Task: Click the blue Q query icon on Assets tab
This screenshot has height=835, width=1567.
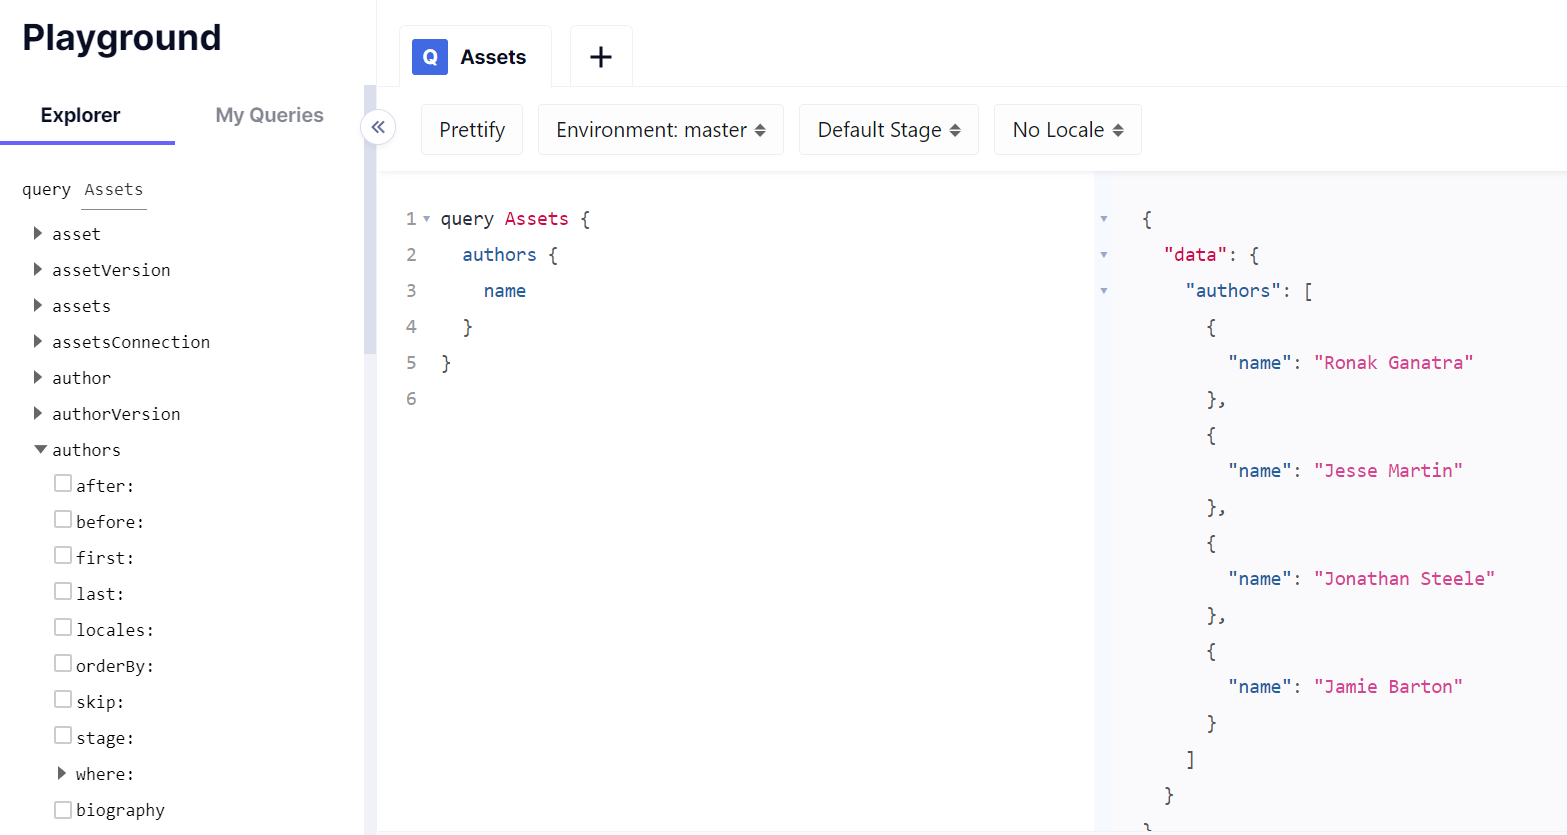Action: pyautogui.click(x=430, y=57)
